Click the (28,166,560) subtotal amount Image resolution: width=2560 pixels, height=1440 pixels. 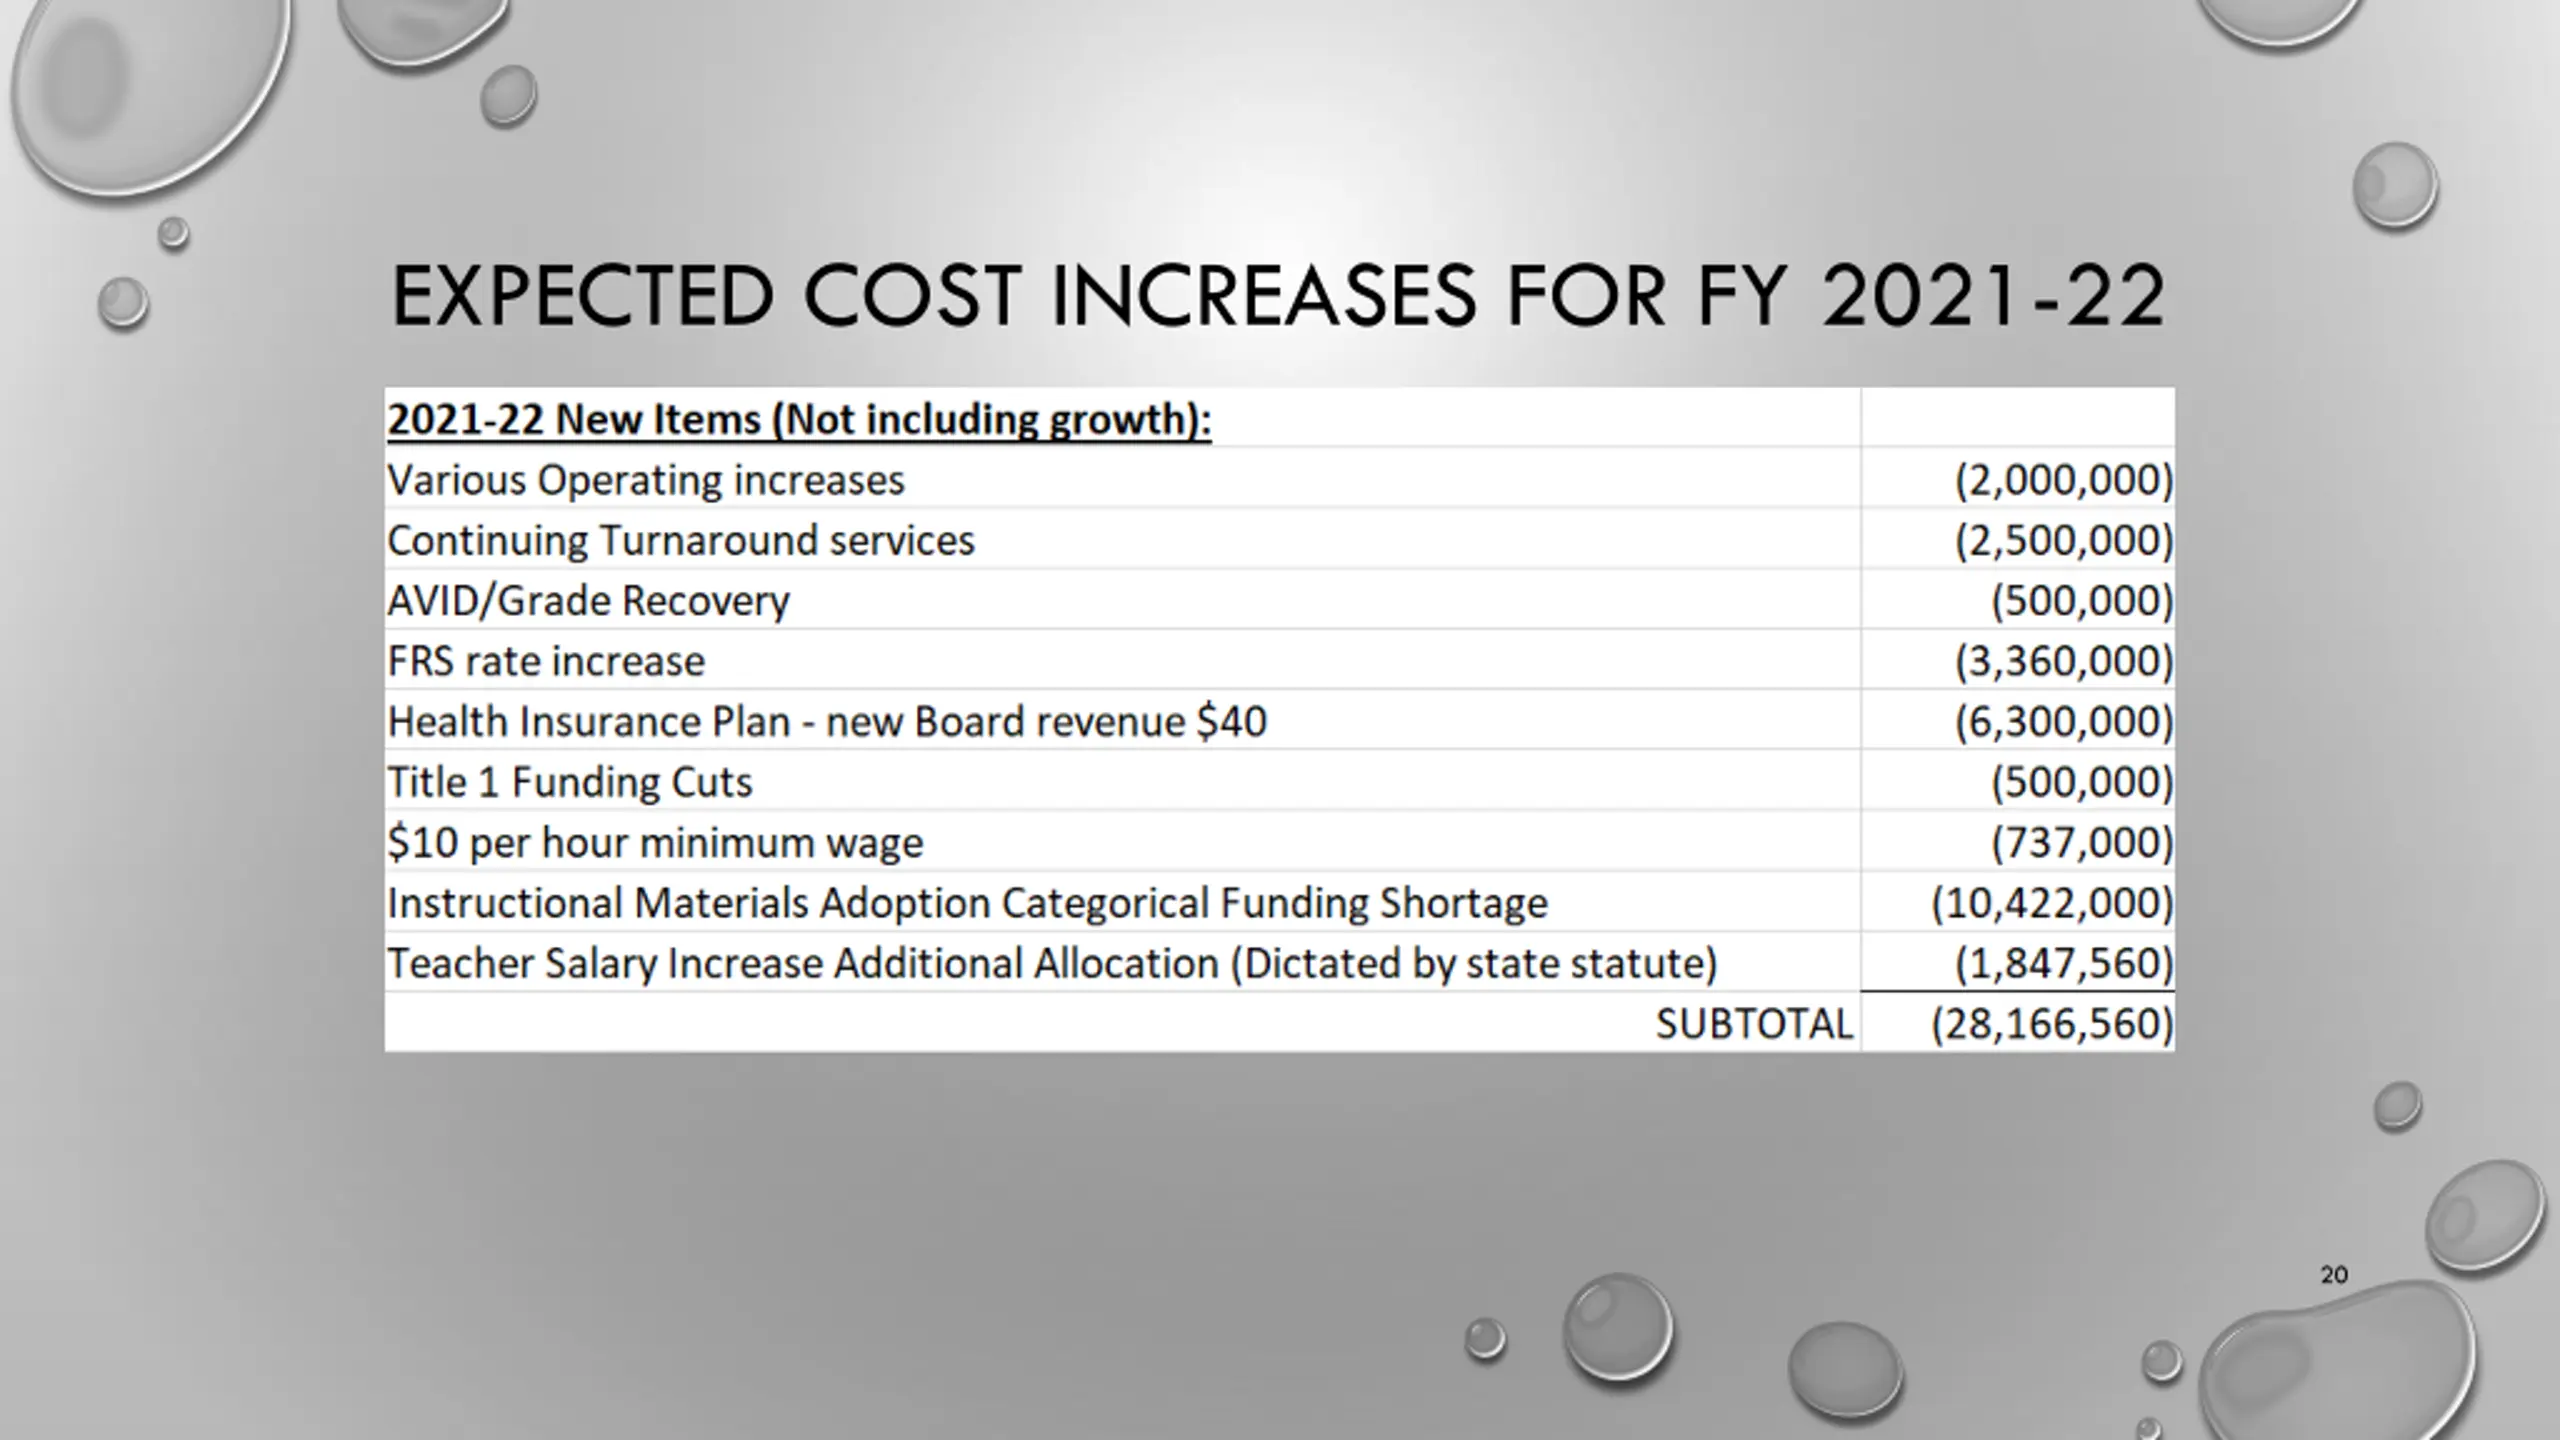2052,1024
